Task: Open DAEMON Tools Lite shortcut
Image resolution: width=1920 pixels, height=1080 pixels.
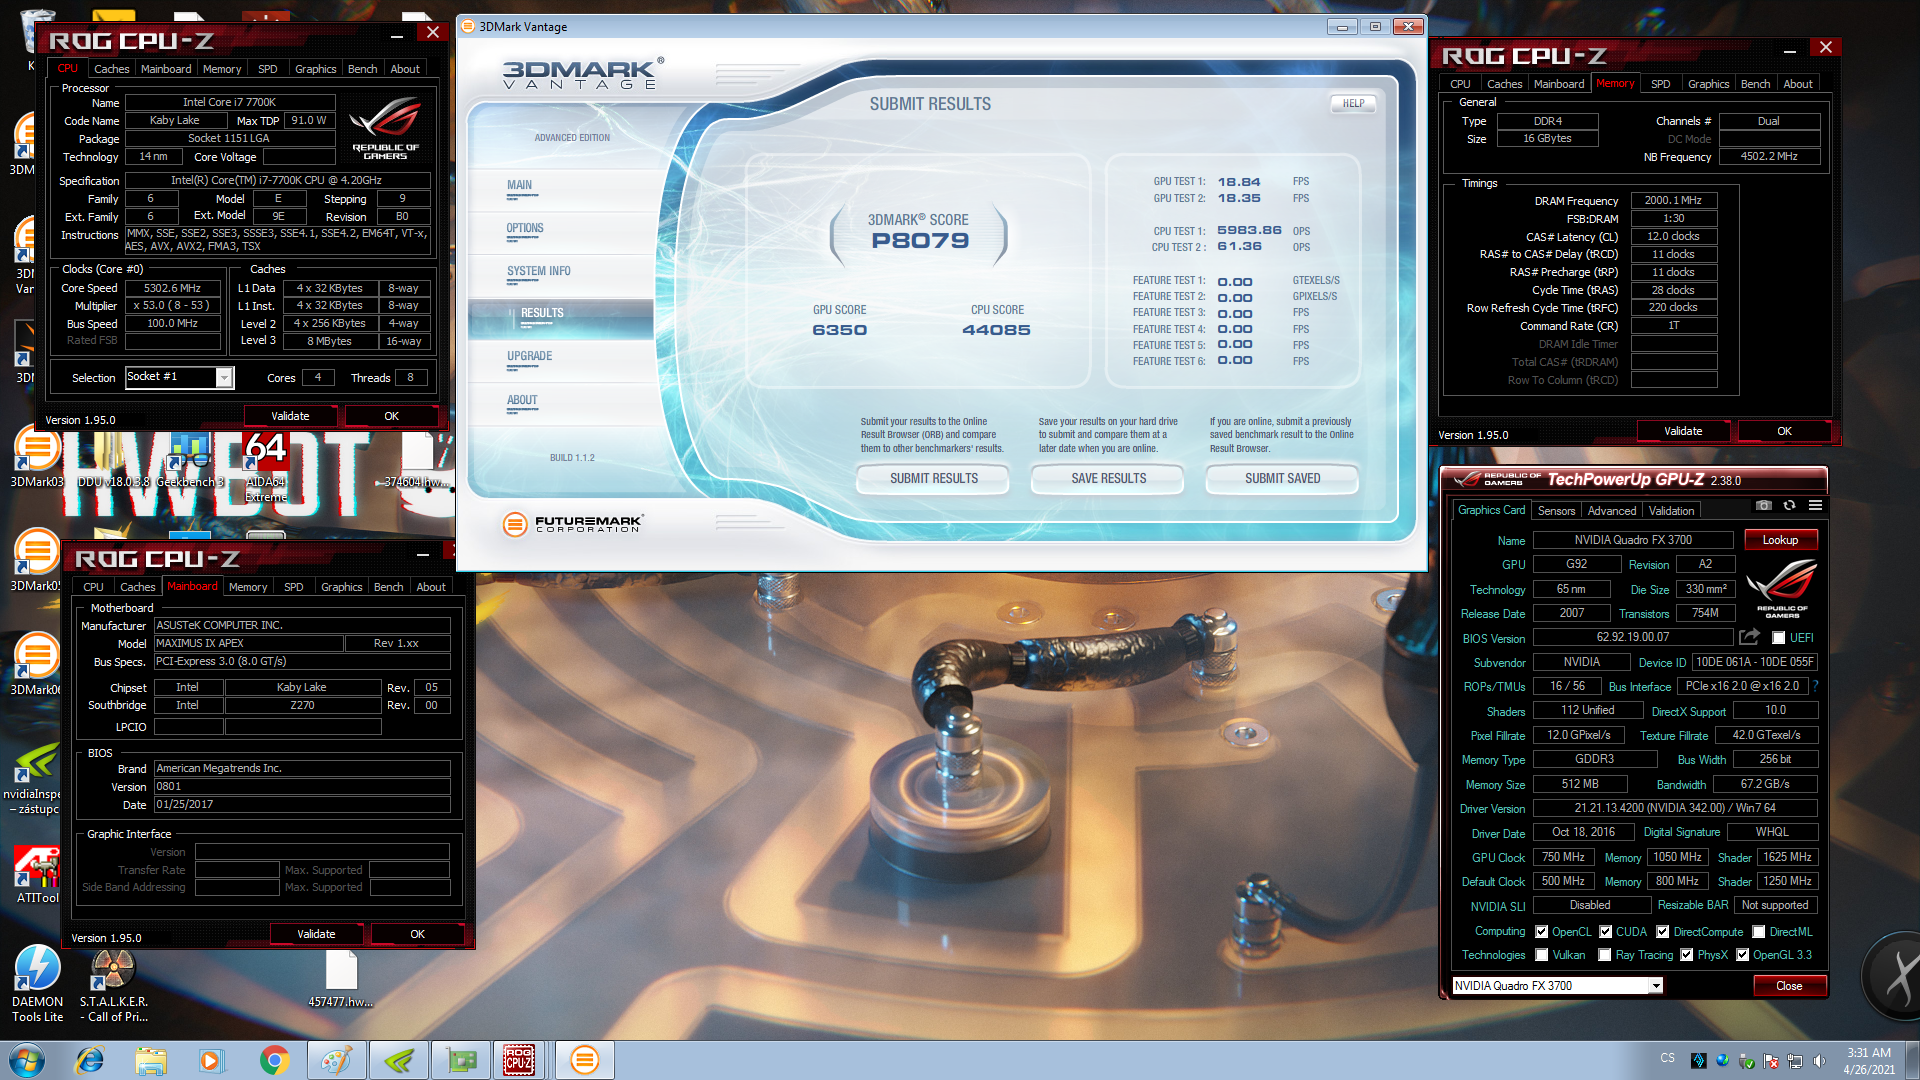Action: [37, 984]
